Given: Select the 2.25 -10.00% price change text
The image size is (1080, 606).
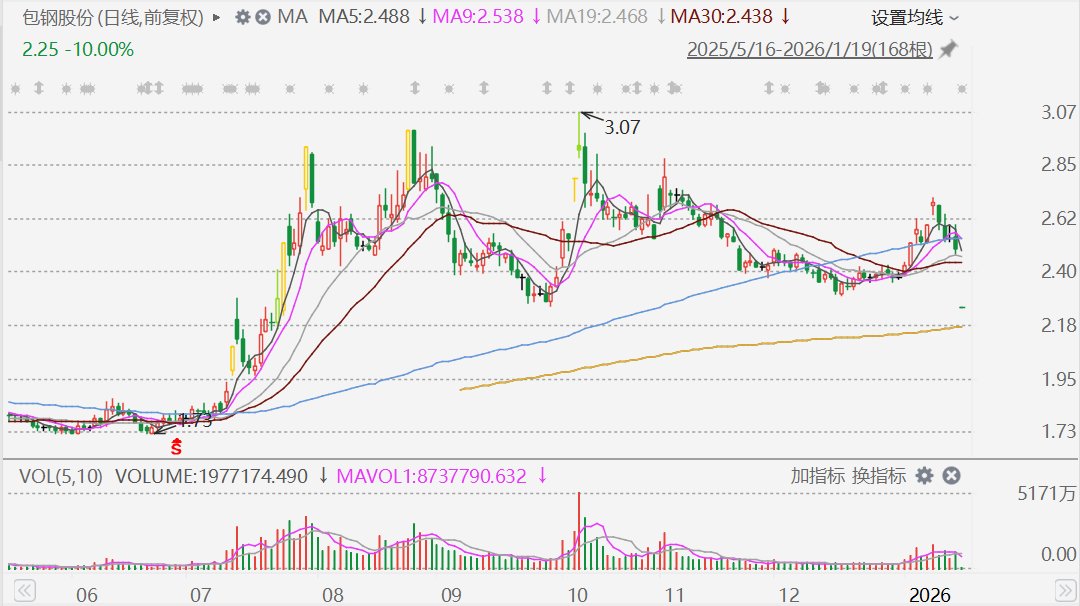Looking at the screenshot, I should (x=78, y=50).
